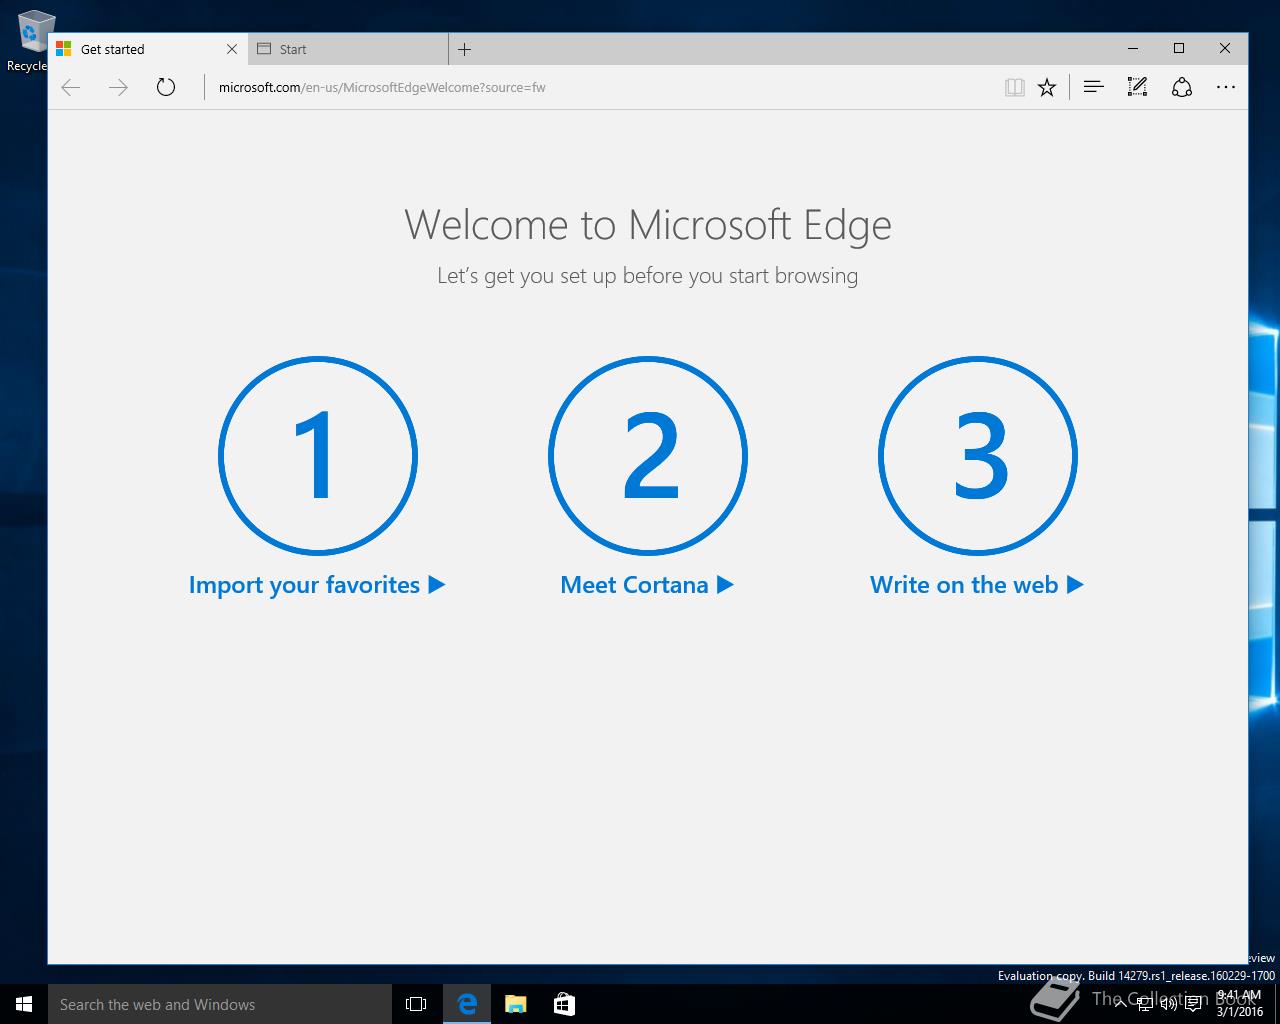Click the numbered circle 3
Screen dimensions: 1280x1024
click(978, 456)
